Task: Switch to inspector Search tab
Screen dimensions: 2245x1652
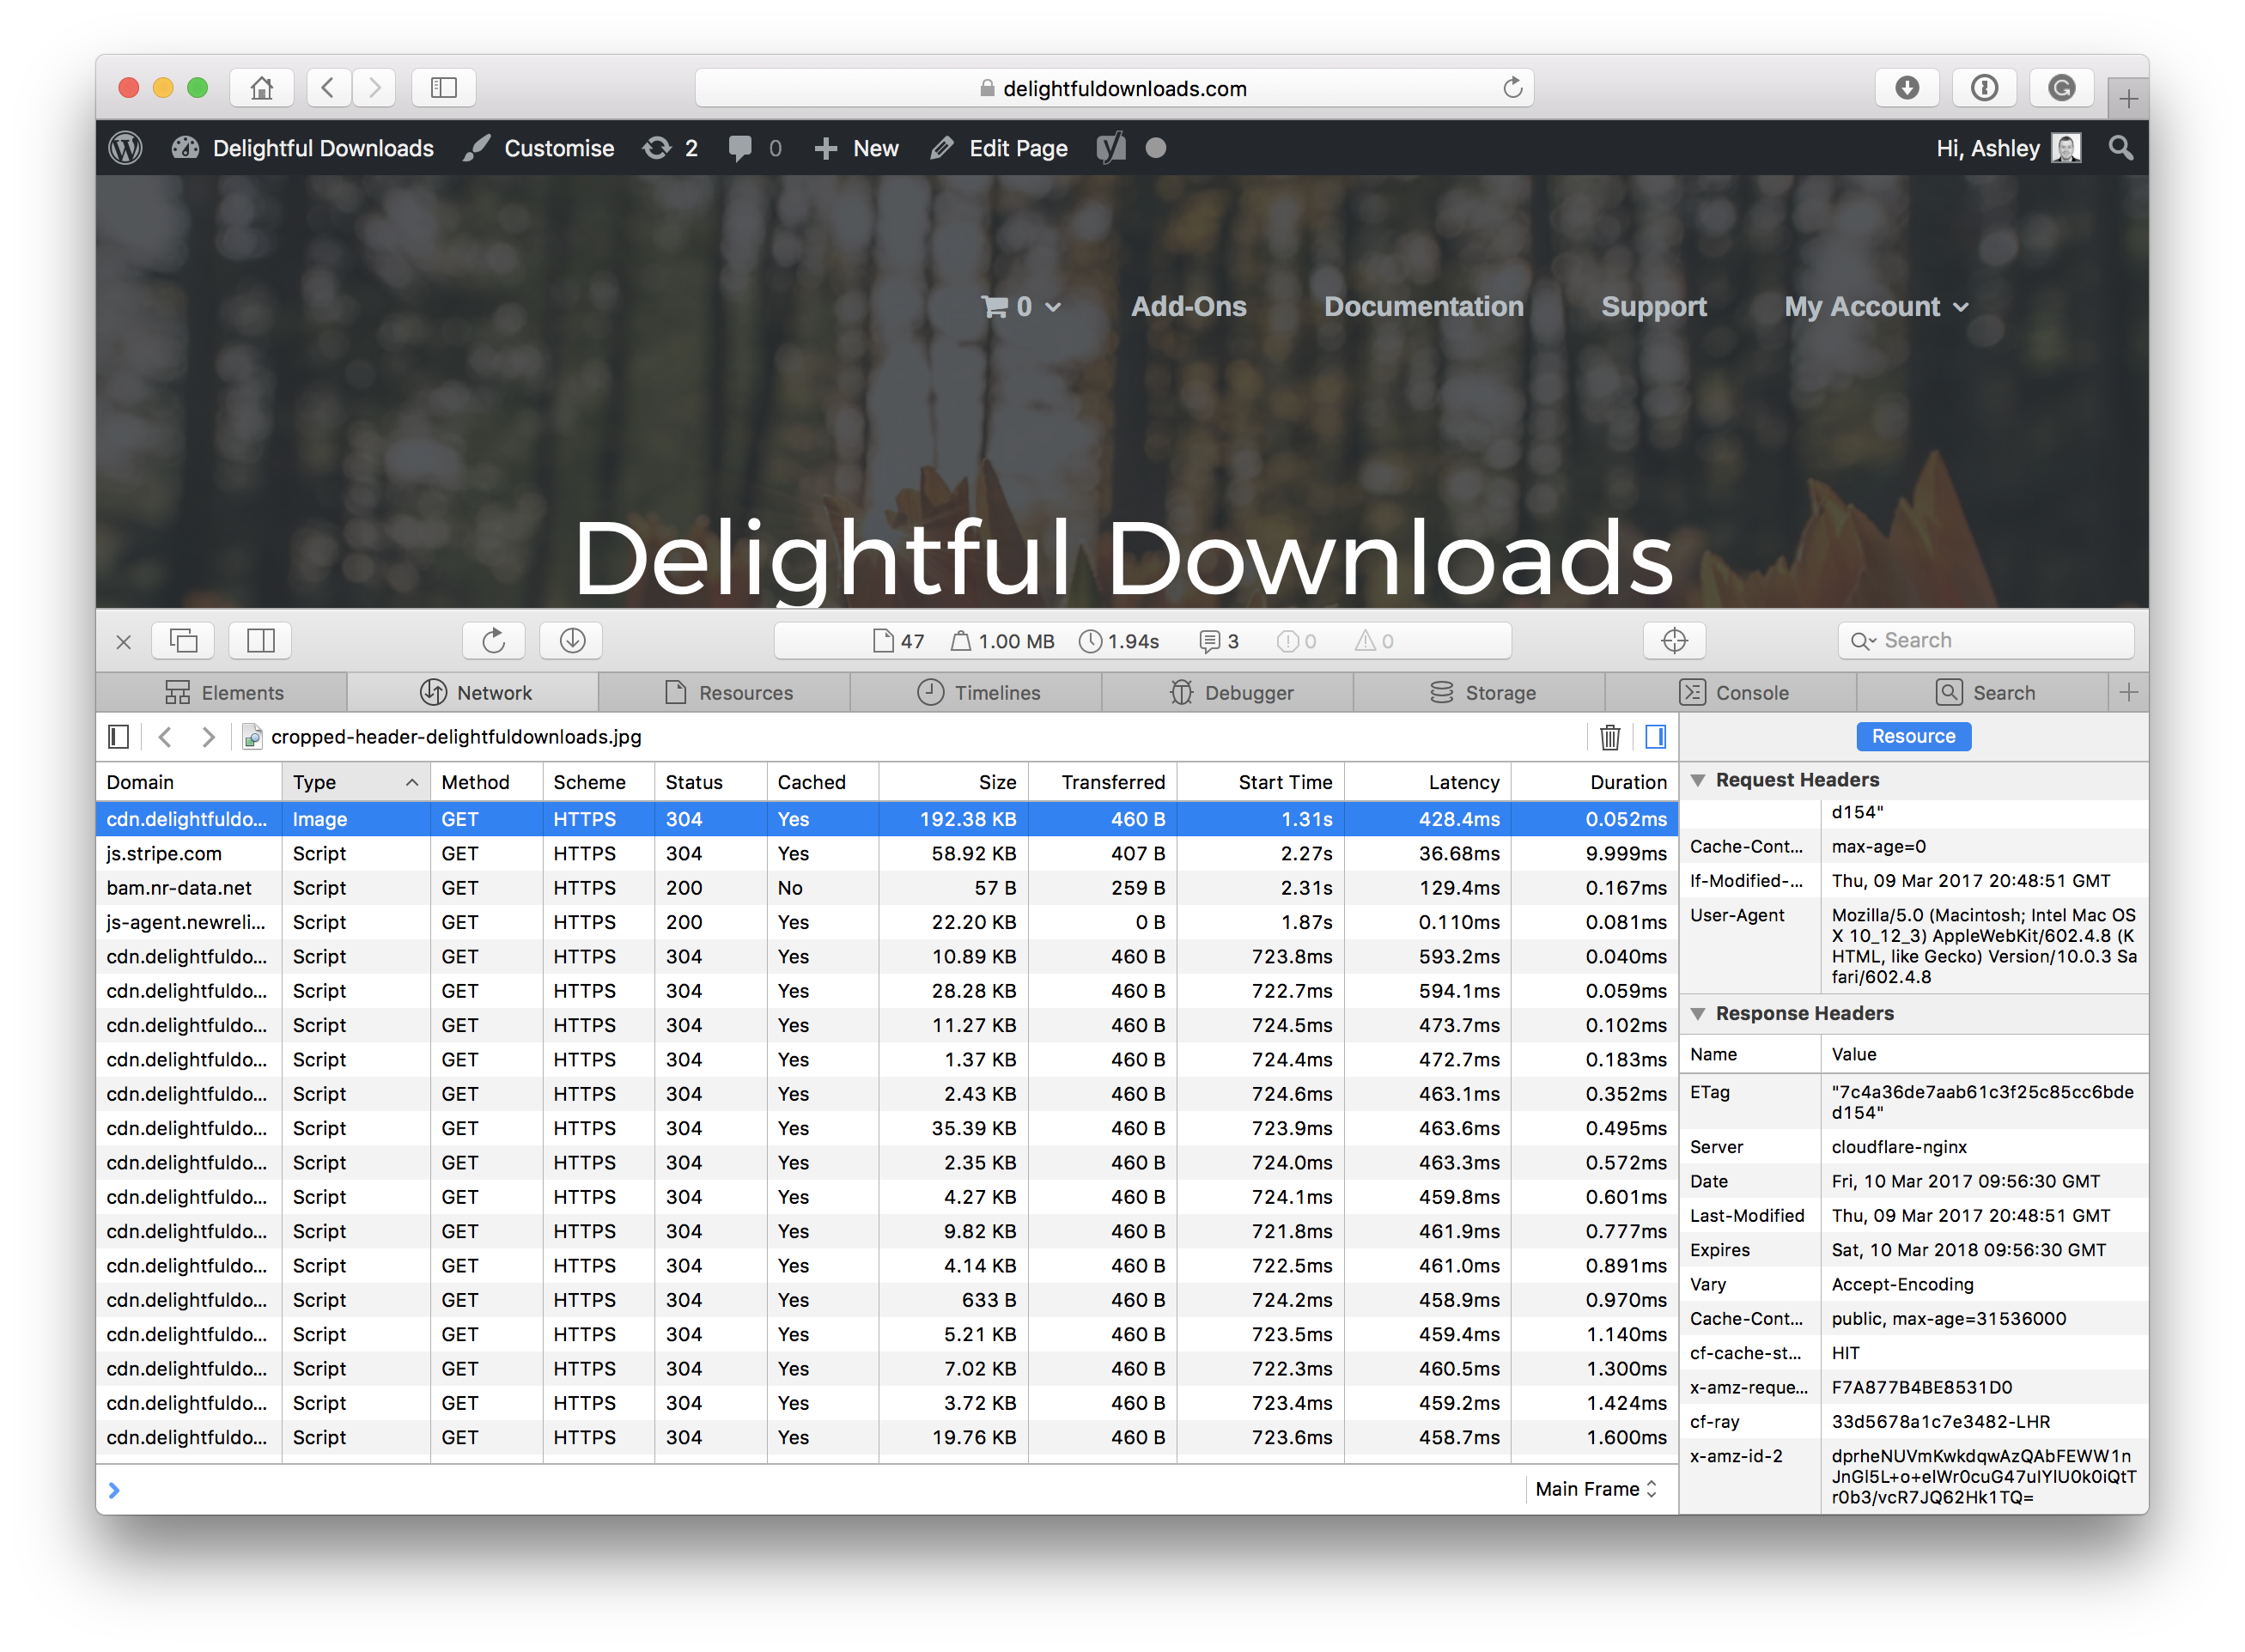Action: pyautogui.click(x=1984, y=692)
